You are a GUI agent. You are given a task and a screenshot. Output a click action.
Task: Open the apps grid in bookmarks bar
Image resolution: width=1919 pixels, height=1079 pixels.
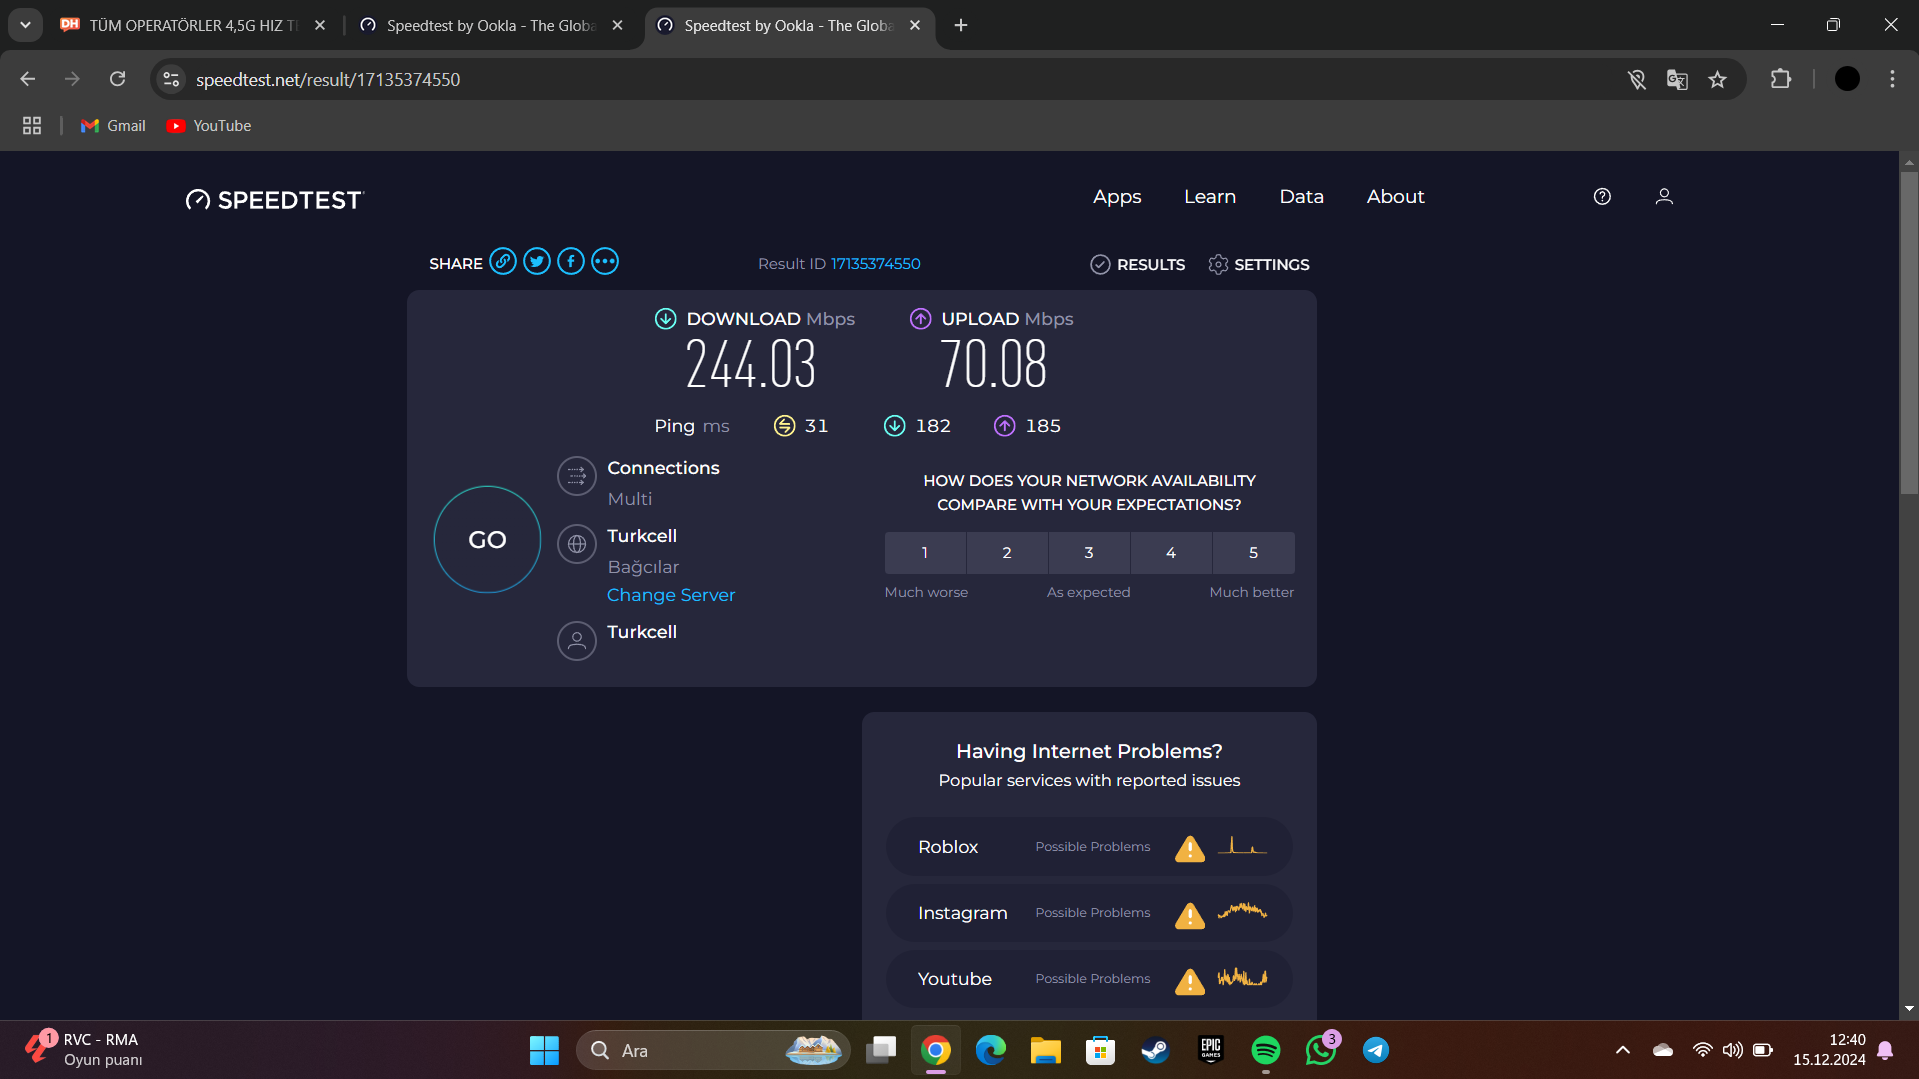(32, 125)
